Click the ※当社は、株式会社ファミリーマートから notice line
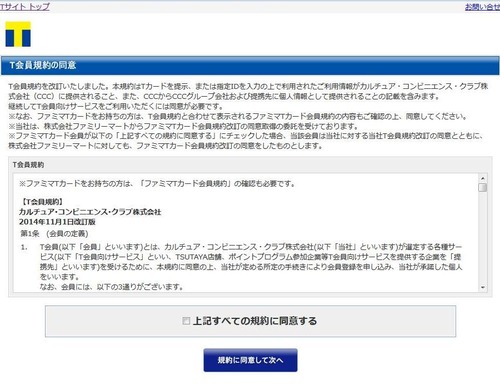This screenshot has height=385, width=500. 183,126
